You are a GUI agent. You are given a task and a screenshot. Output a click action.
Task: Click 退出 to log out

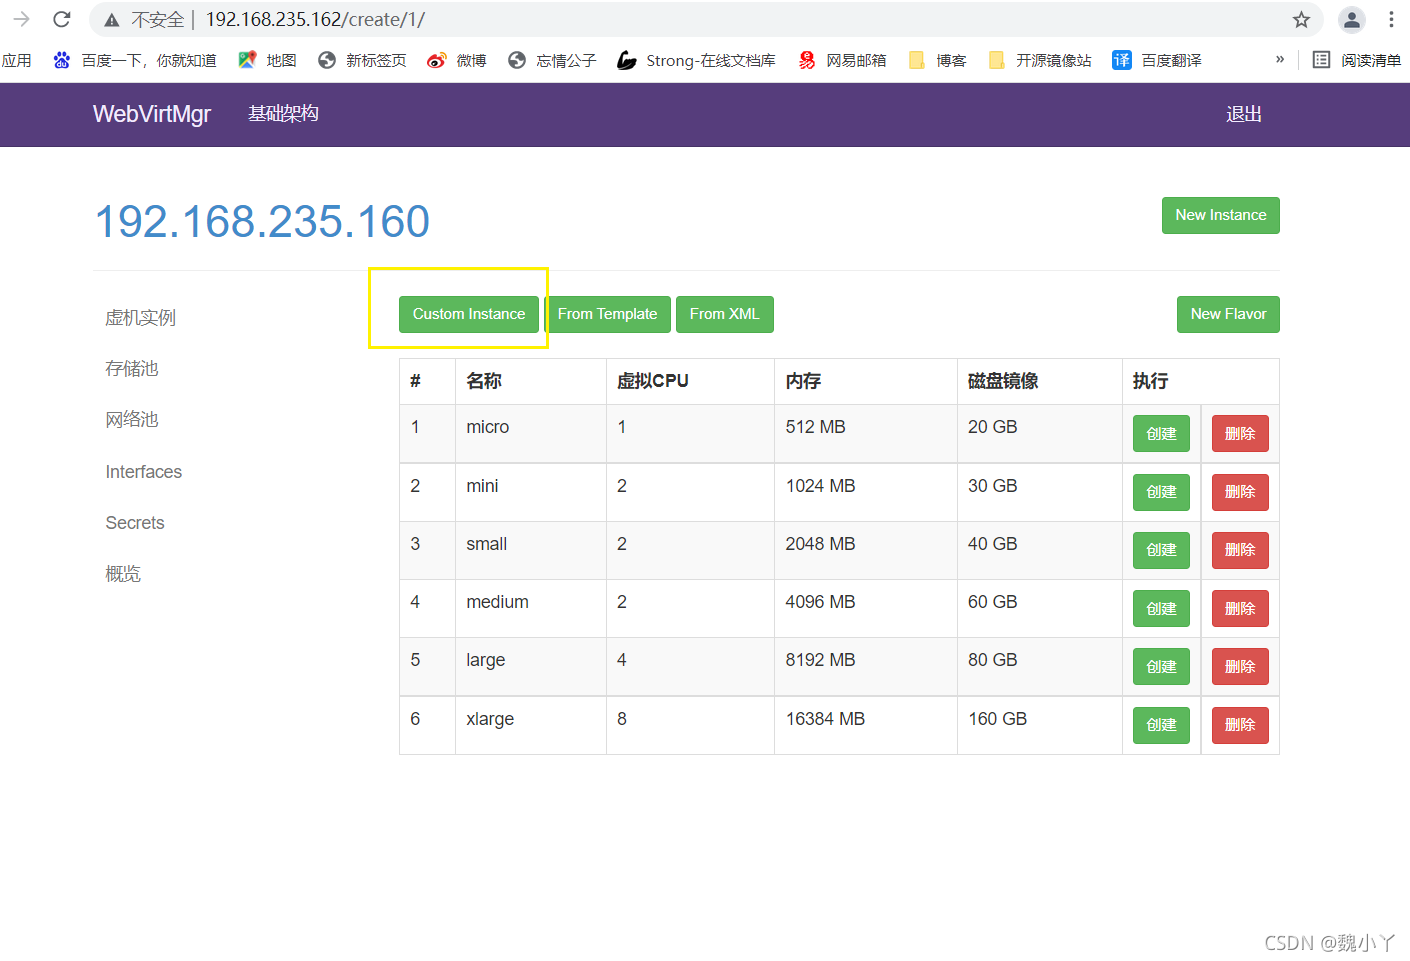pos(1244,114)
